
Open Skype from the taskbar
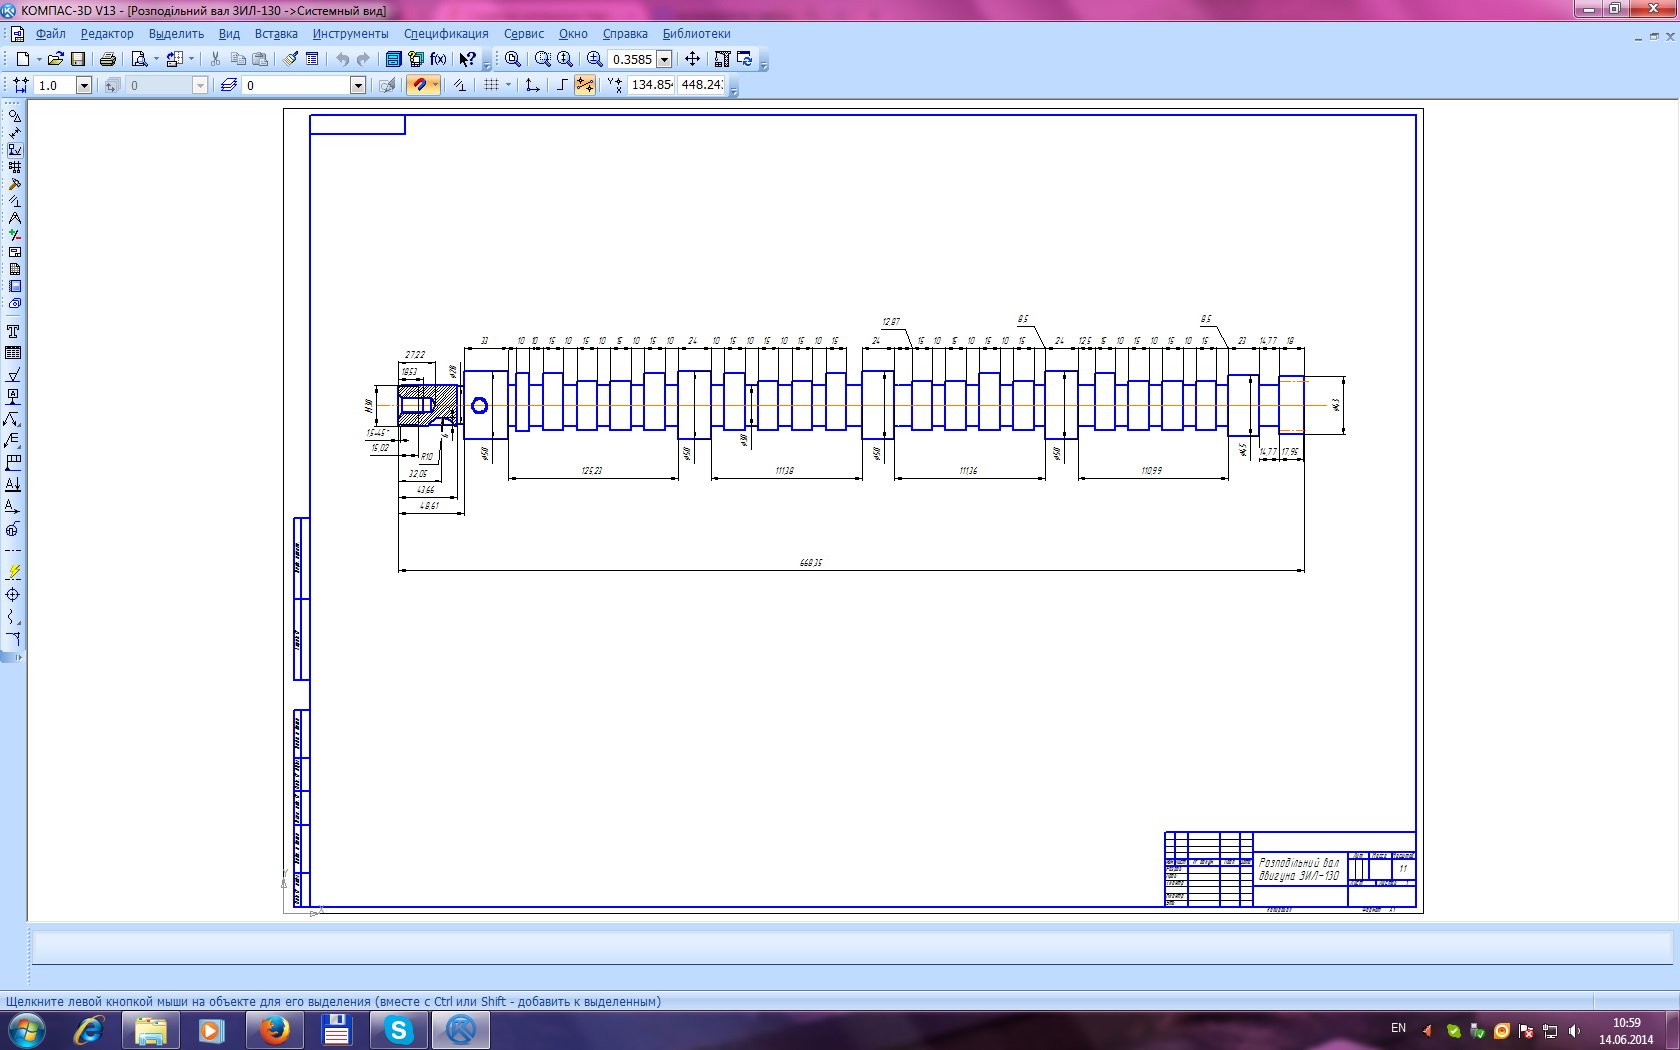pos(398,1030)
